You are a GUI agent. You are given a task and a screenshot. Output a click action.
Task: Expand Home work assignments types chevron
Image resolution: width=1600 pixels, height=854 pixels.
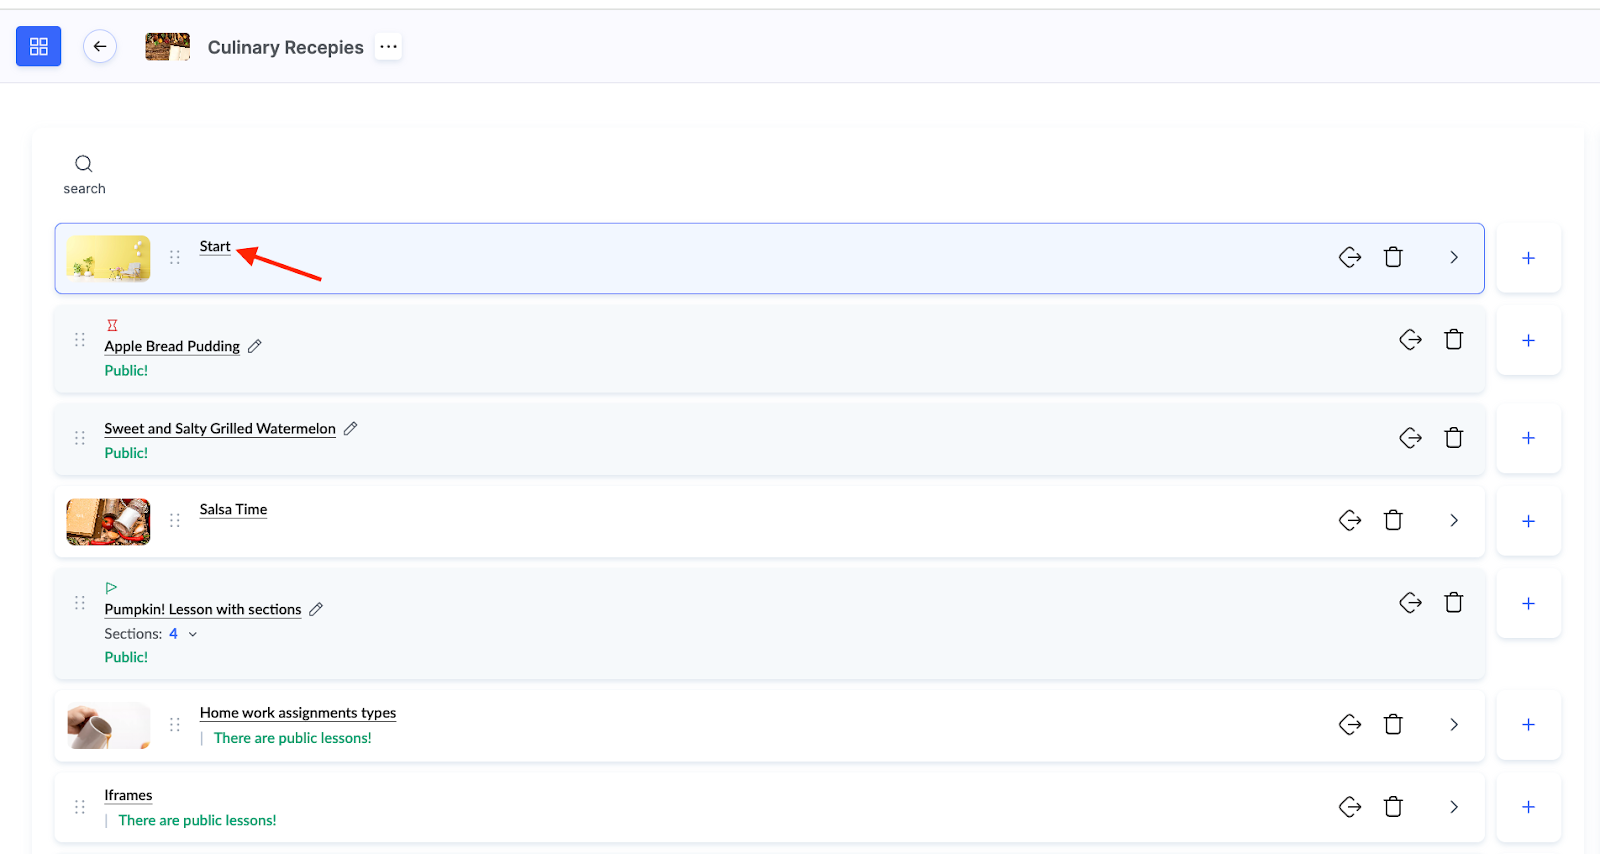(1454, 724)
